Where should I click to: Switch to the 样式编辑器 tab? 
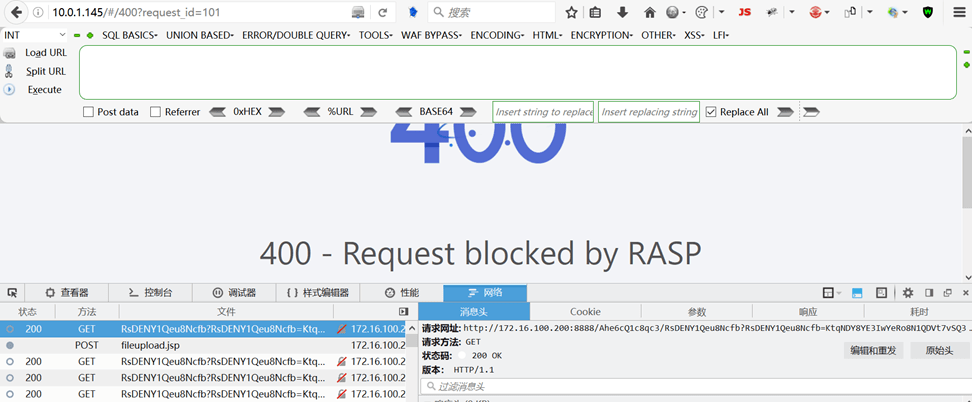[x=317, y=293]
